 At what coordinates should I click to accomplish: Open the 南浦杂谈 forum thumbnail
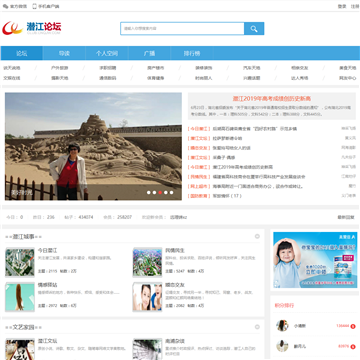147,349
